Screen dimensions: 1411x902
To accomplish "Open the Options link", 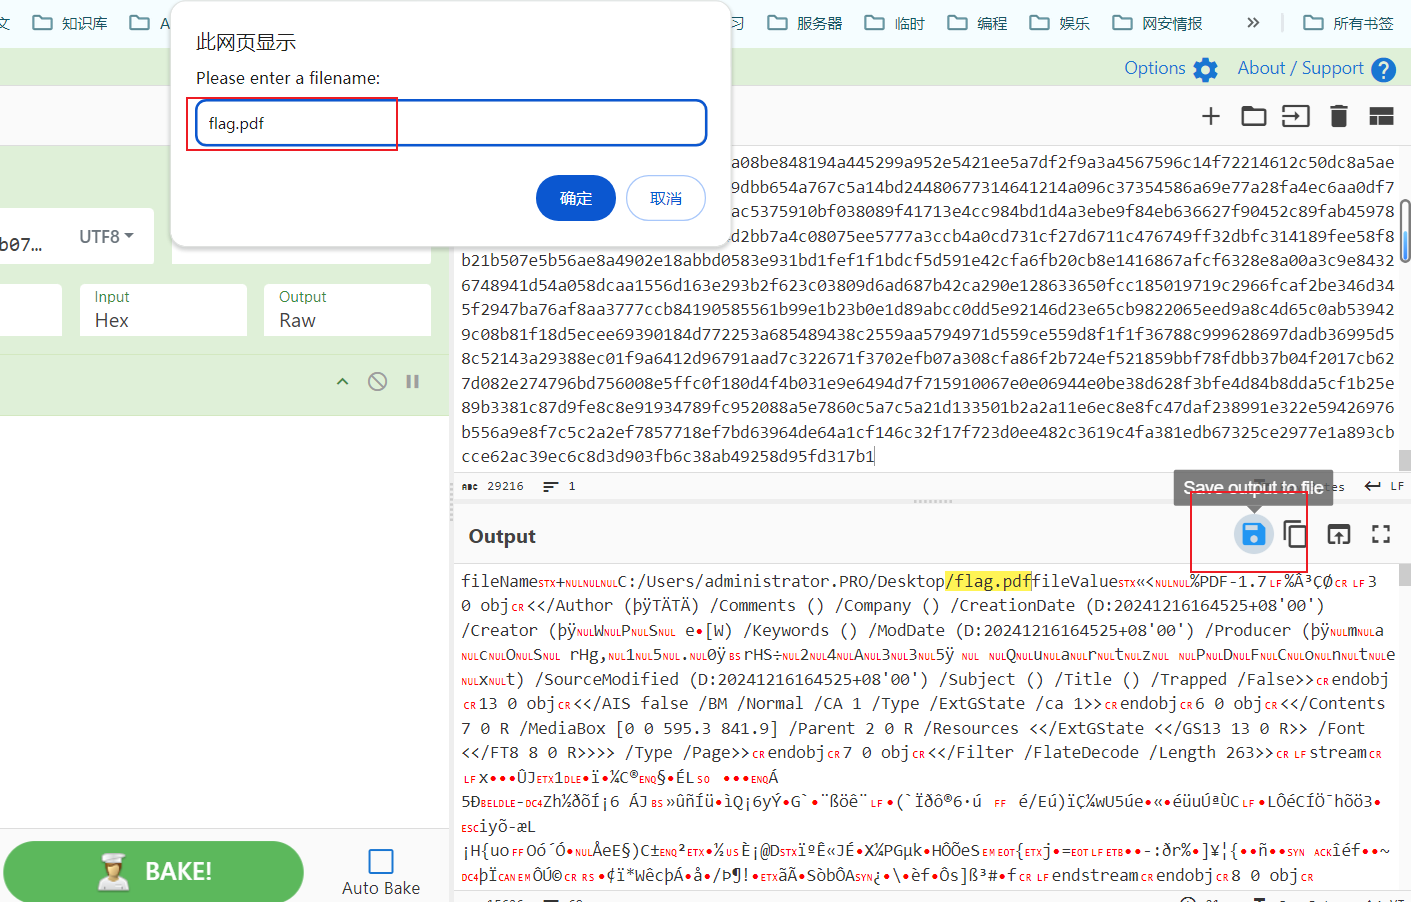I will pos(1154,68).
